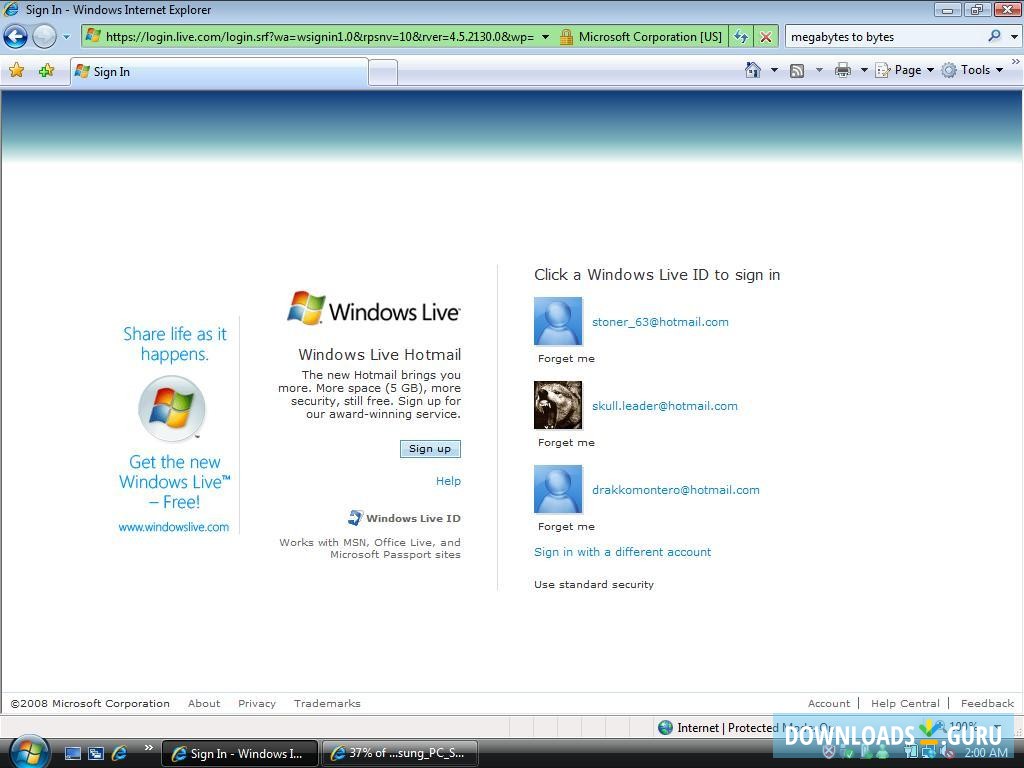Click Use standard security link
This screenshot has height=768, width=1024.
pyautogui.click(x=594, y=584)
